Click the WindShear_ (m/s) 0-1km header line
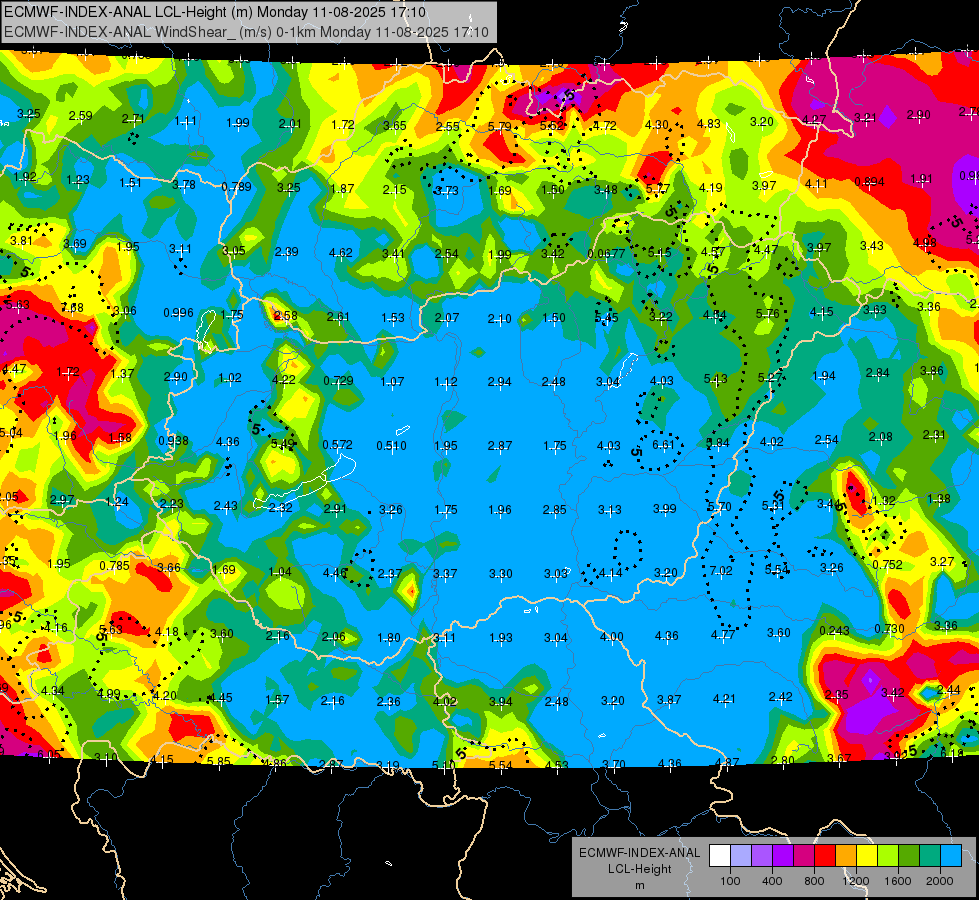This screenshot has height=900, width=979. click(x=247, y=32)
